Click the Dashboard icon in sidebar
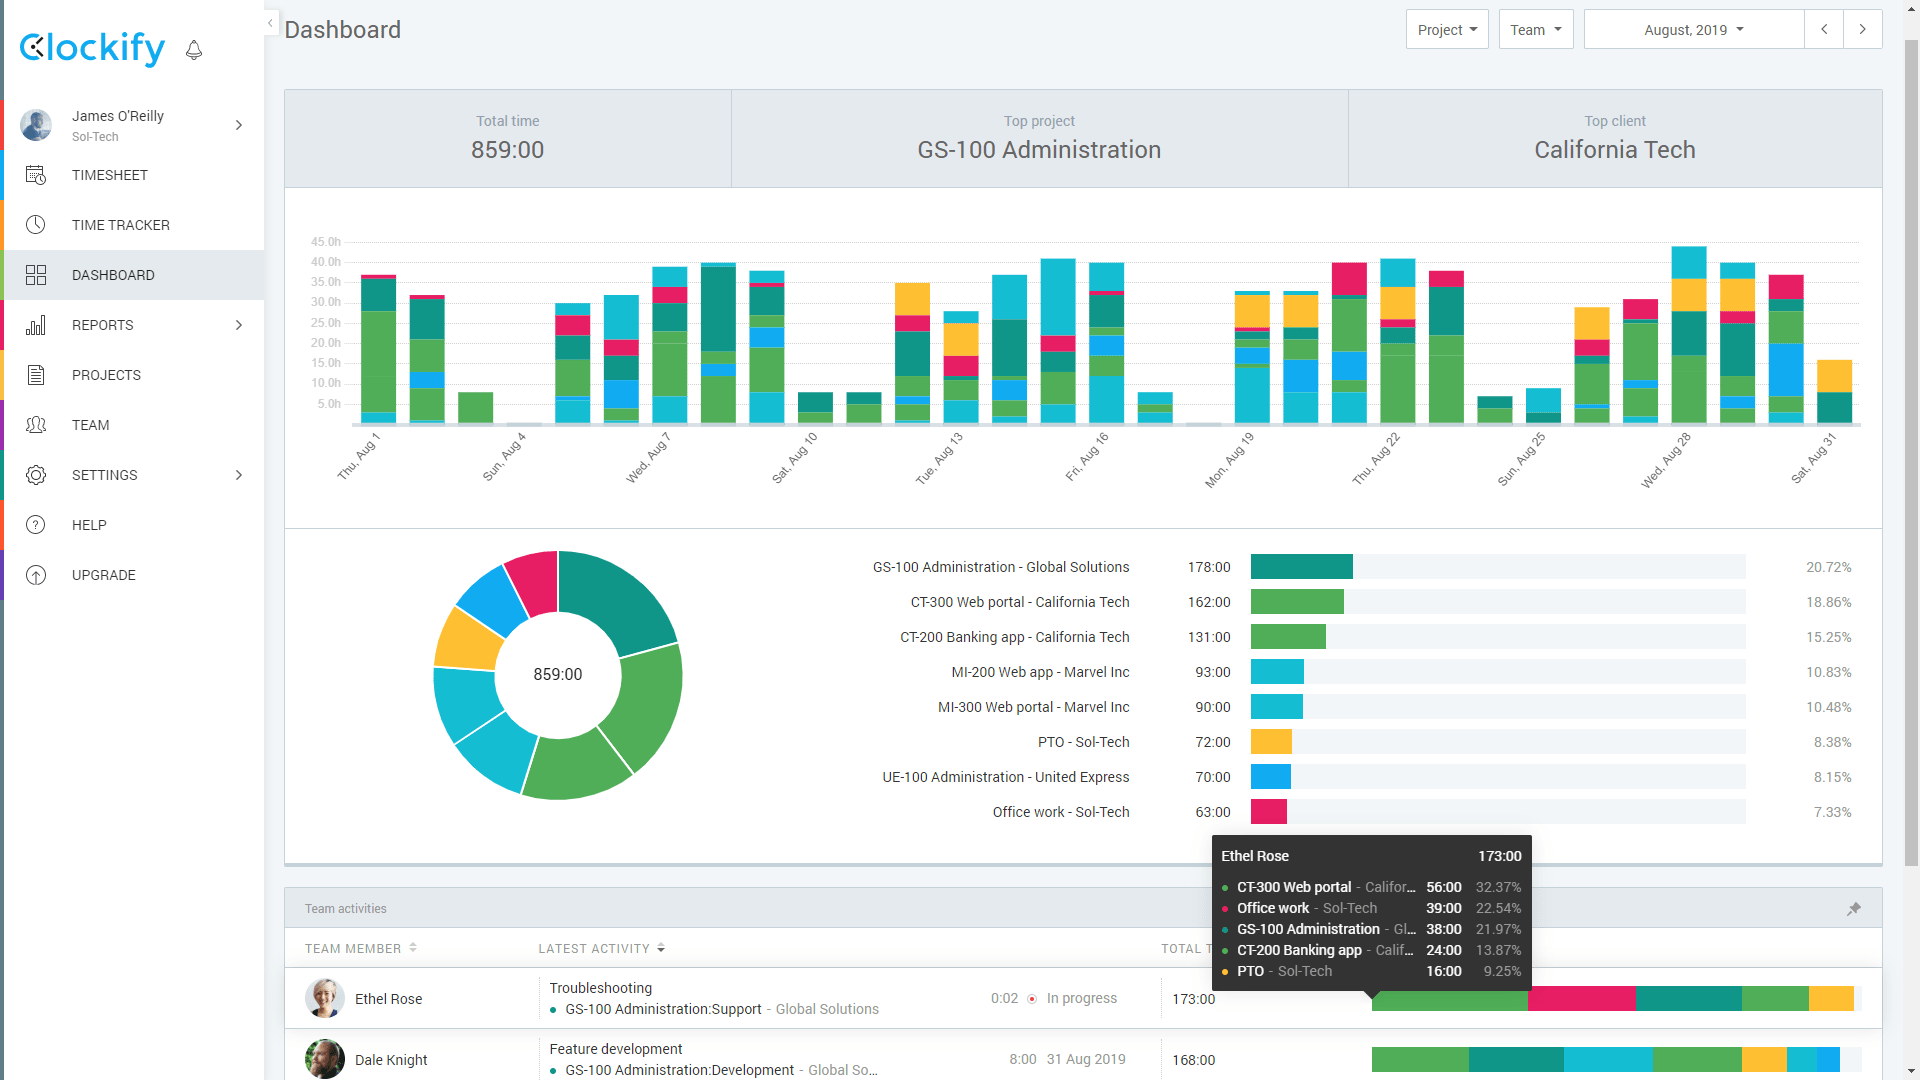 [37, 274]
